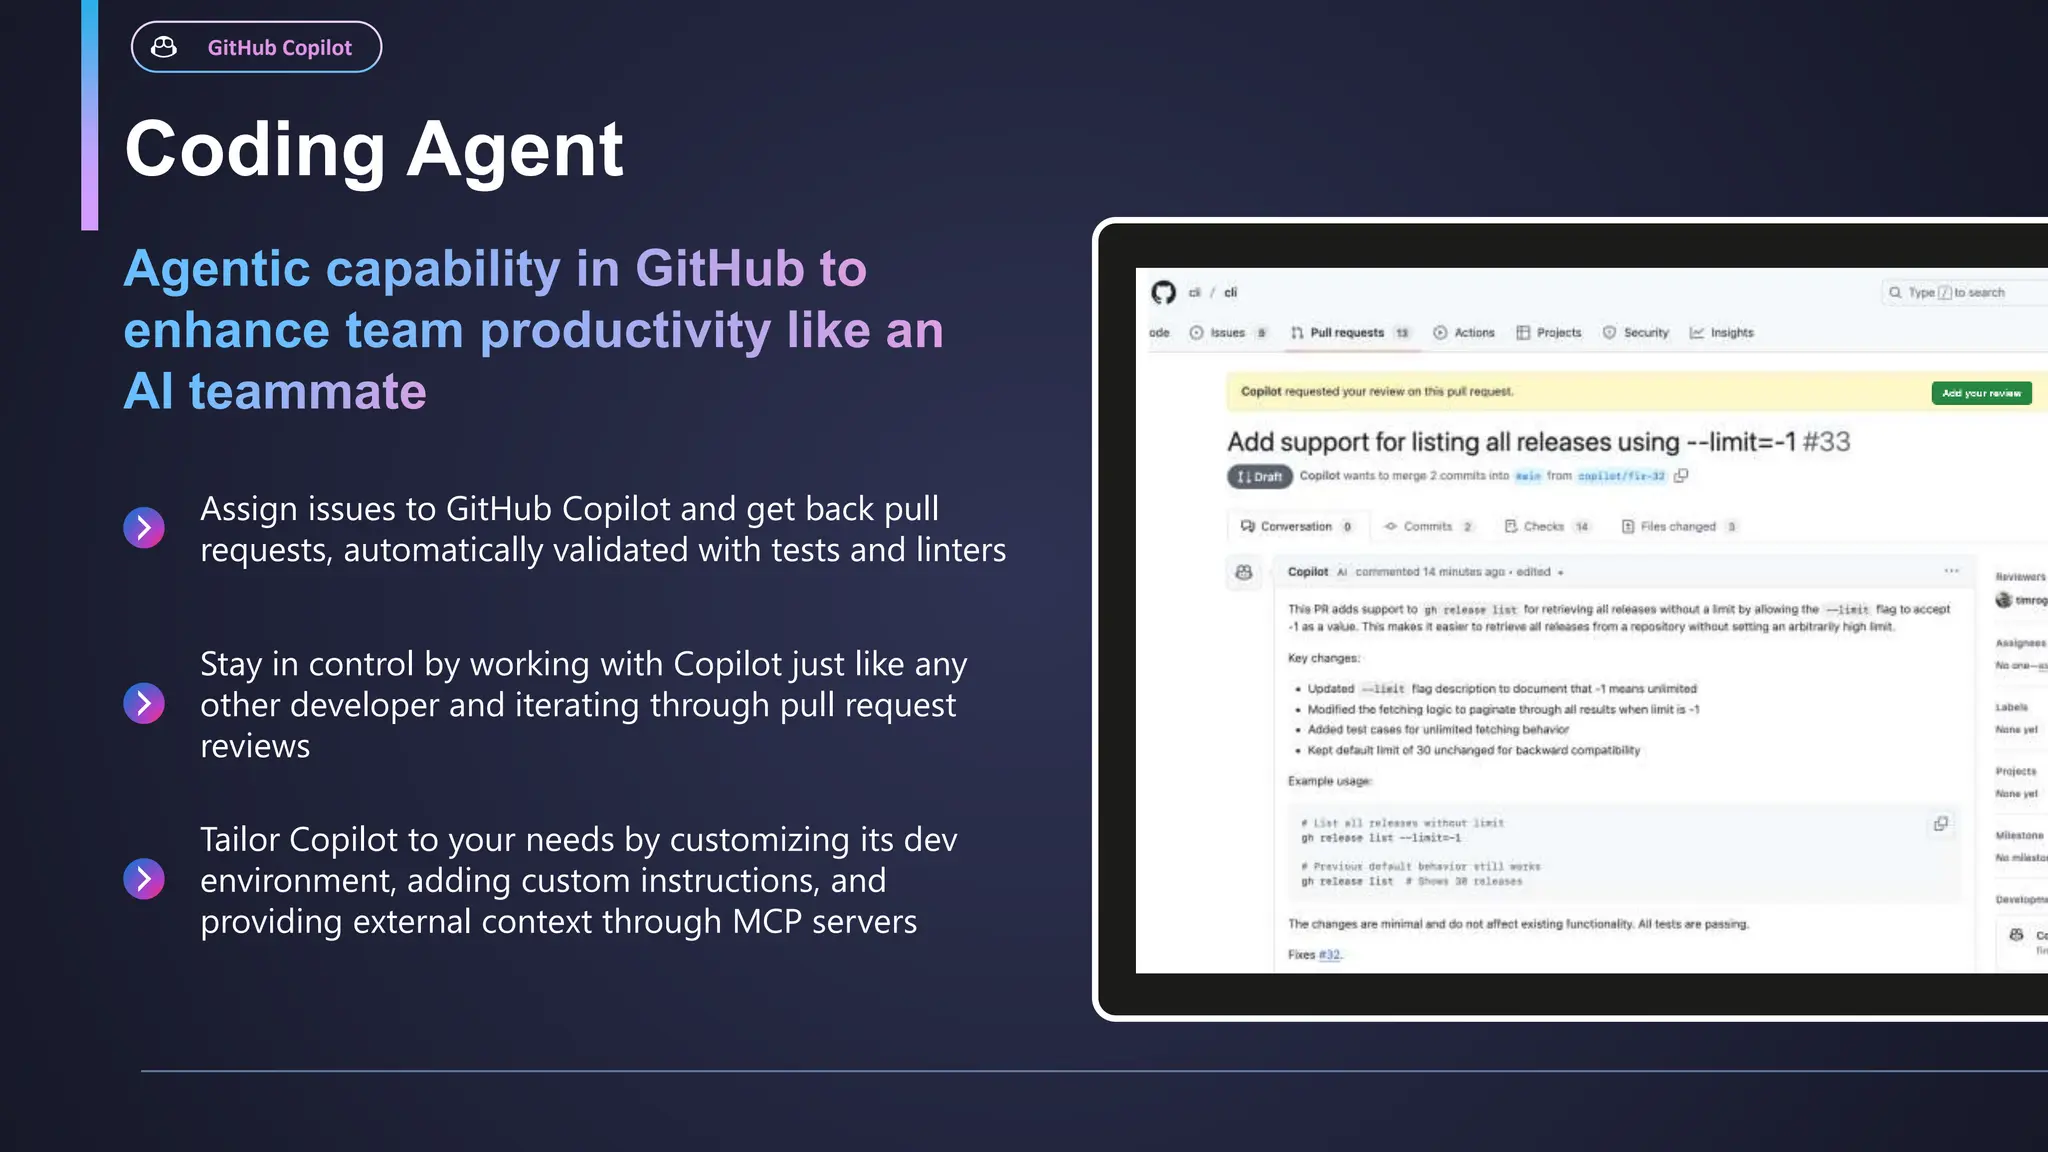Copy the example usage code block
The width and height of the screenshot is (2048, 1152).
point(1941,824)
